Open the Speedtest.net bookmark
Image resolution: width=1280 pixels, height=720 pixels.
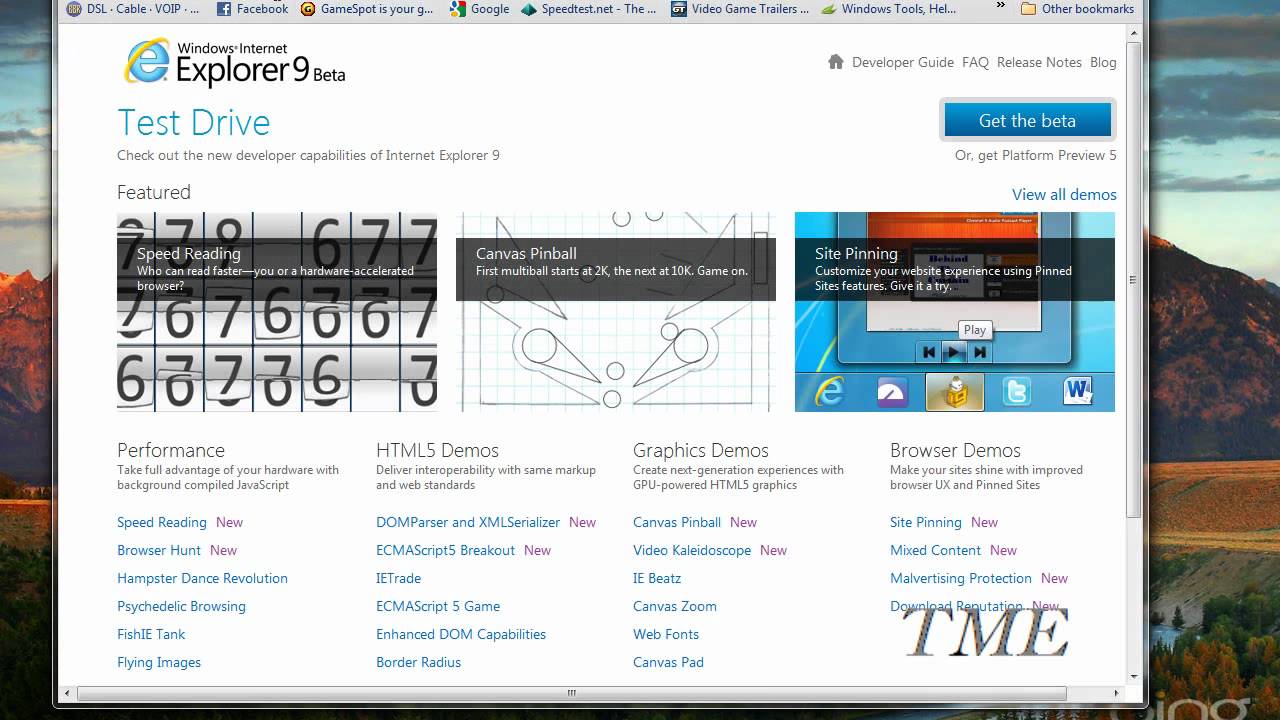(x=589, y=9)
